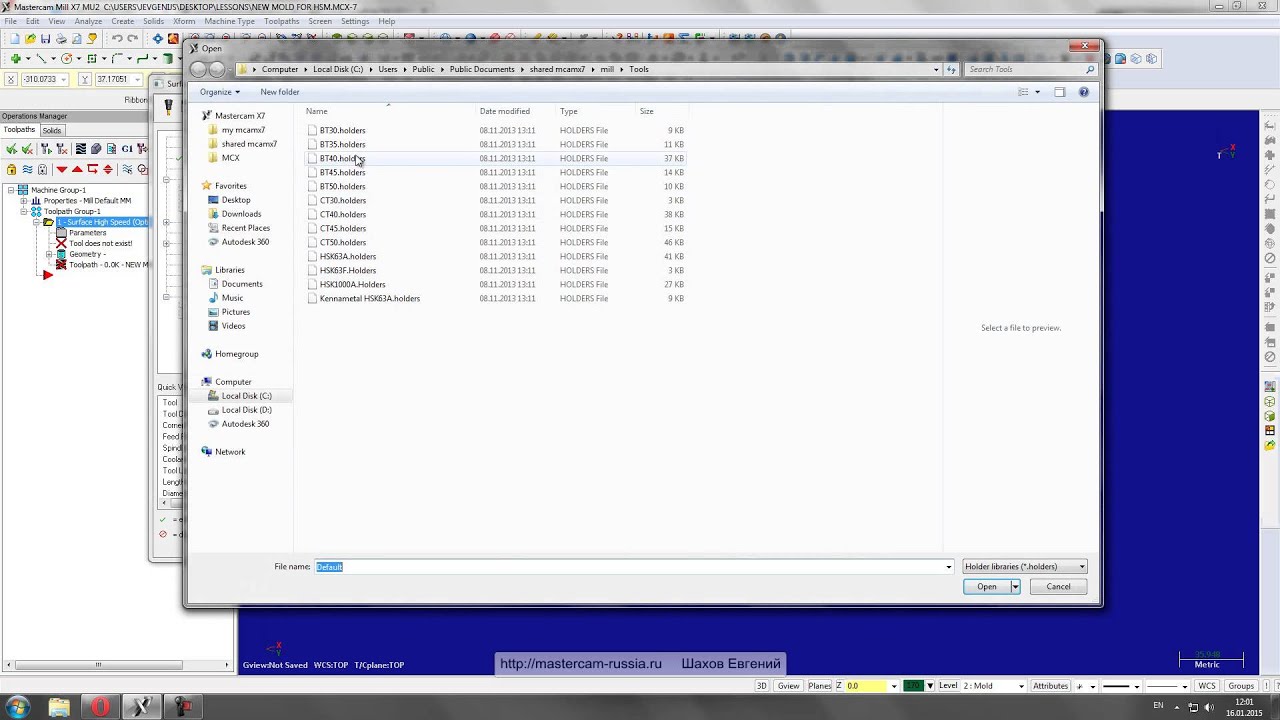Click the Open button split dropdown arrow
Viewport: 1280px width, 720px height.
point(1015,587)
